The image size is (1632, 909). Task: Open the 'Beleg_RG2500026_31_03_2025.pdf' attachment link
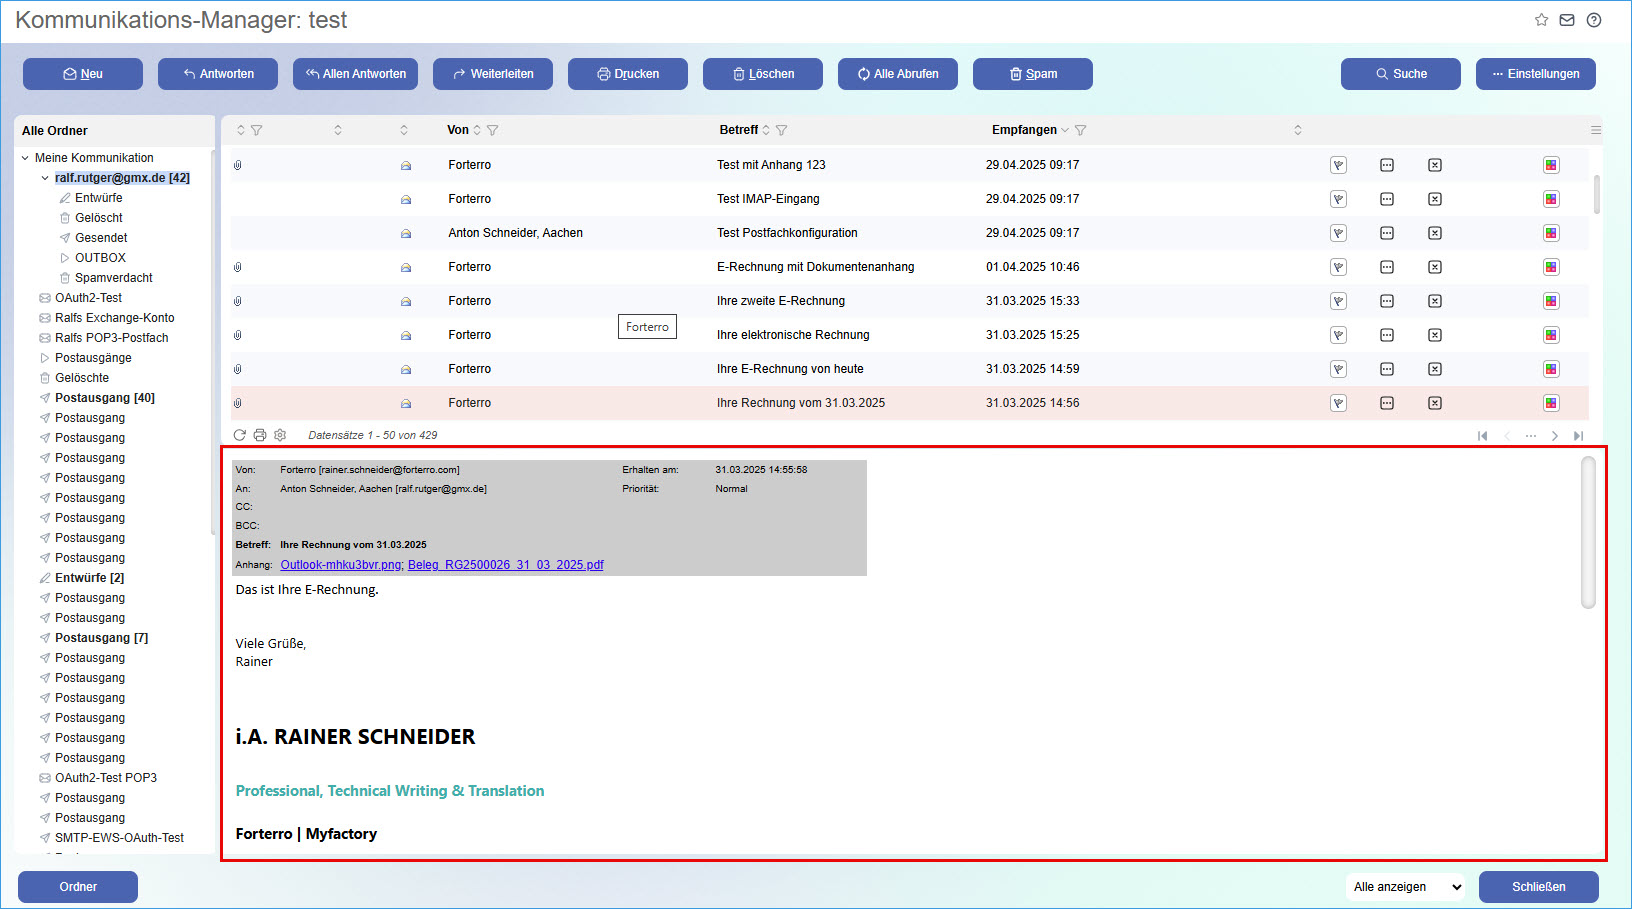[505, 564]
